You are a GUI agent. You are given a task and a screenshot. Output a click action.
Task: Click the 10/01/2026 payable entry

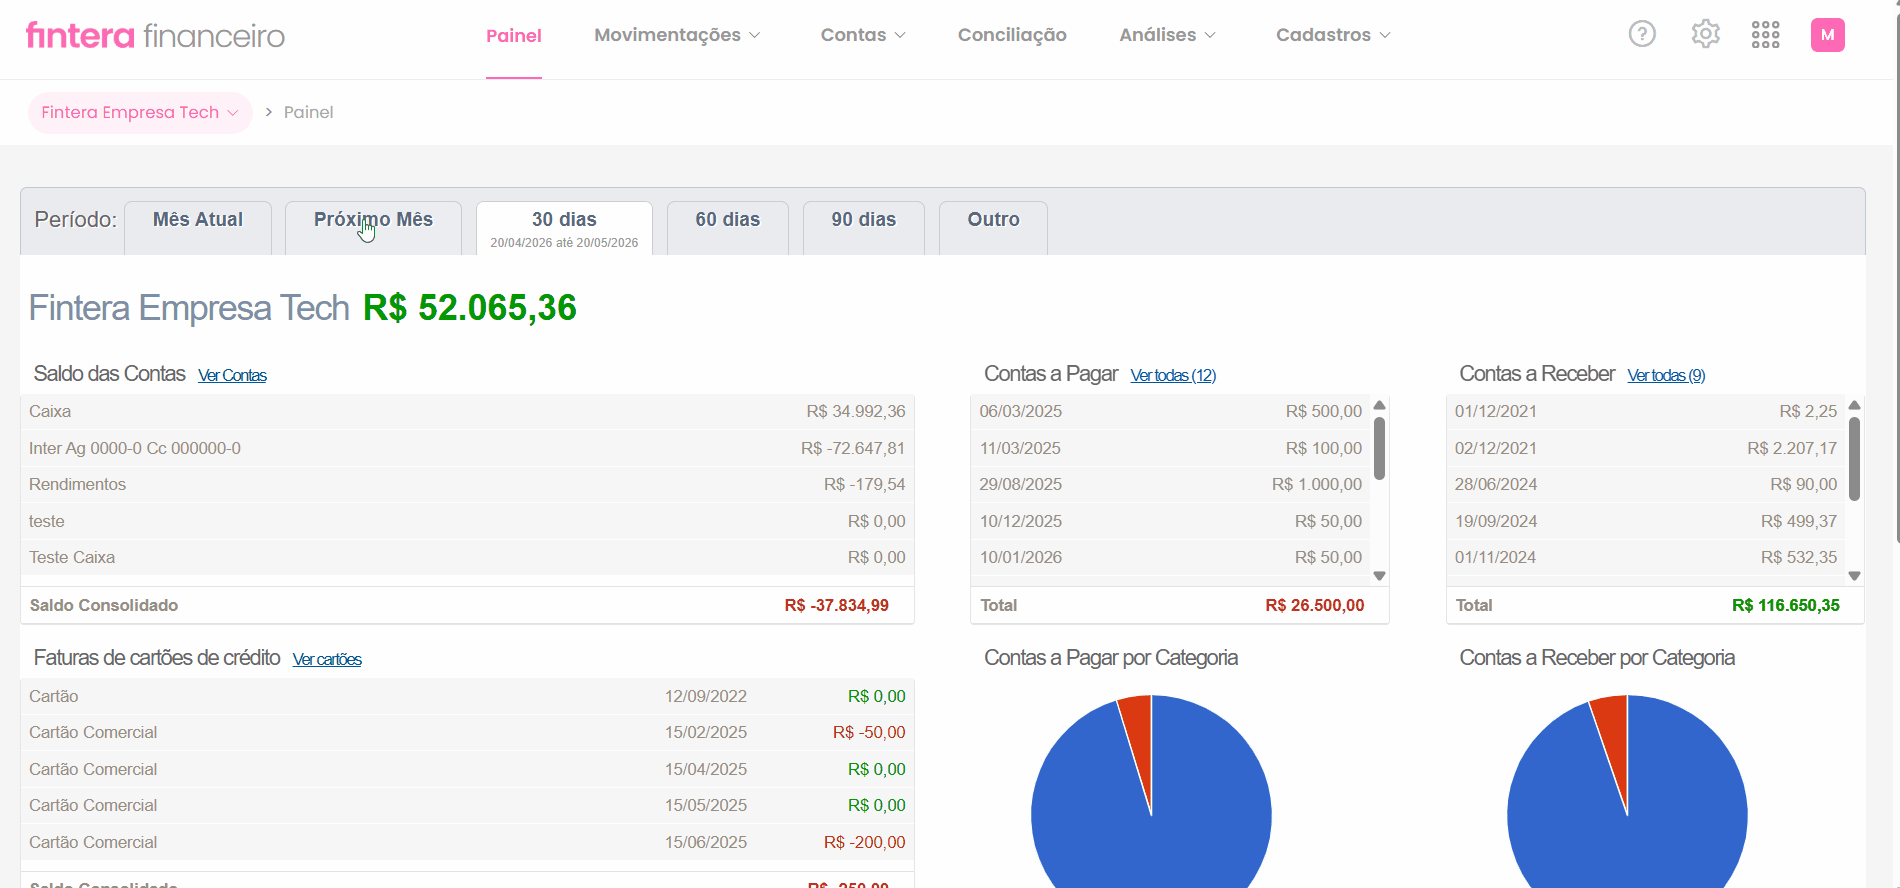(x=1170, y=558)
